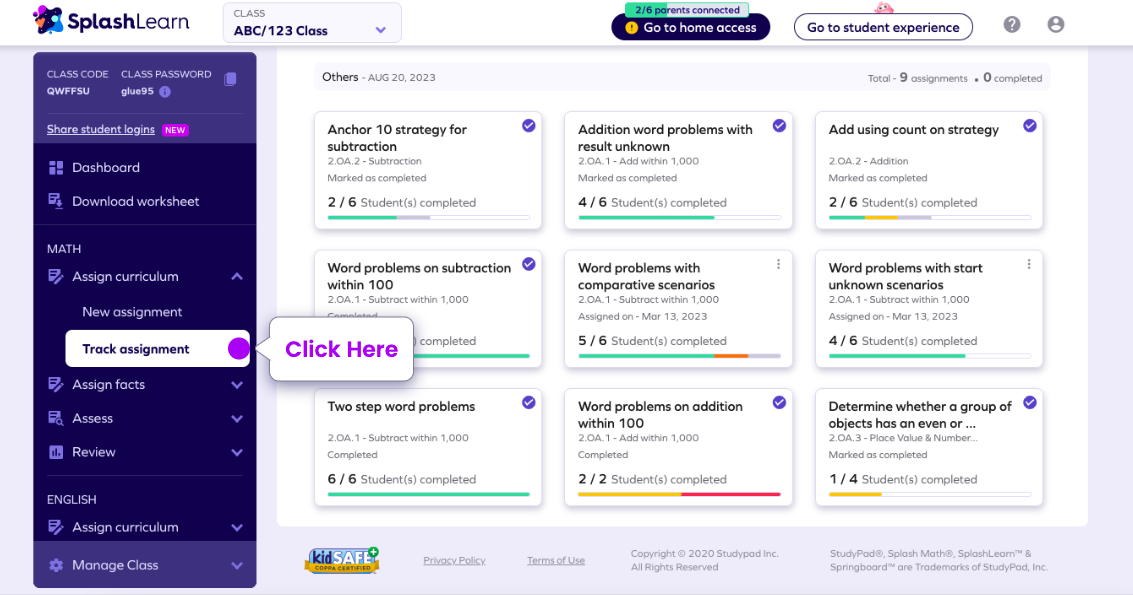Screen dimensions: 1133x595
Task: Click the progress bar on Word problems on addition within 100
Action: [679, 493]
